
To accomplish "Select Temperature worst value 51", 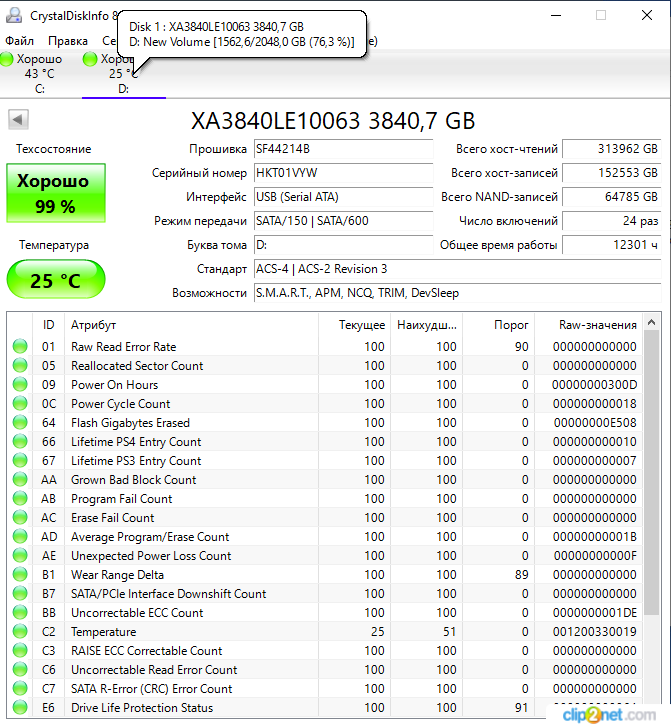I will click(x=450, y=632).
